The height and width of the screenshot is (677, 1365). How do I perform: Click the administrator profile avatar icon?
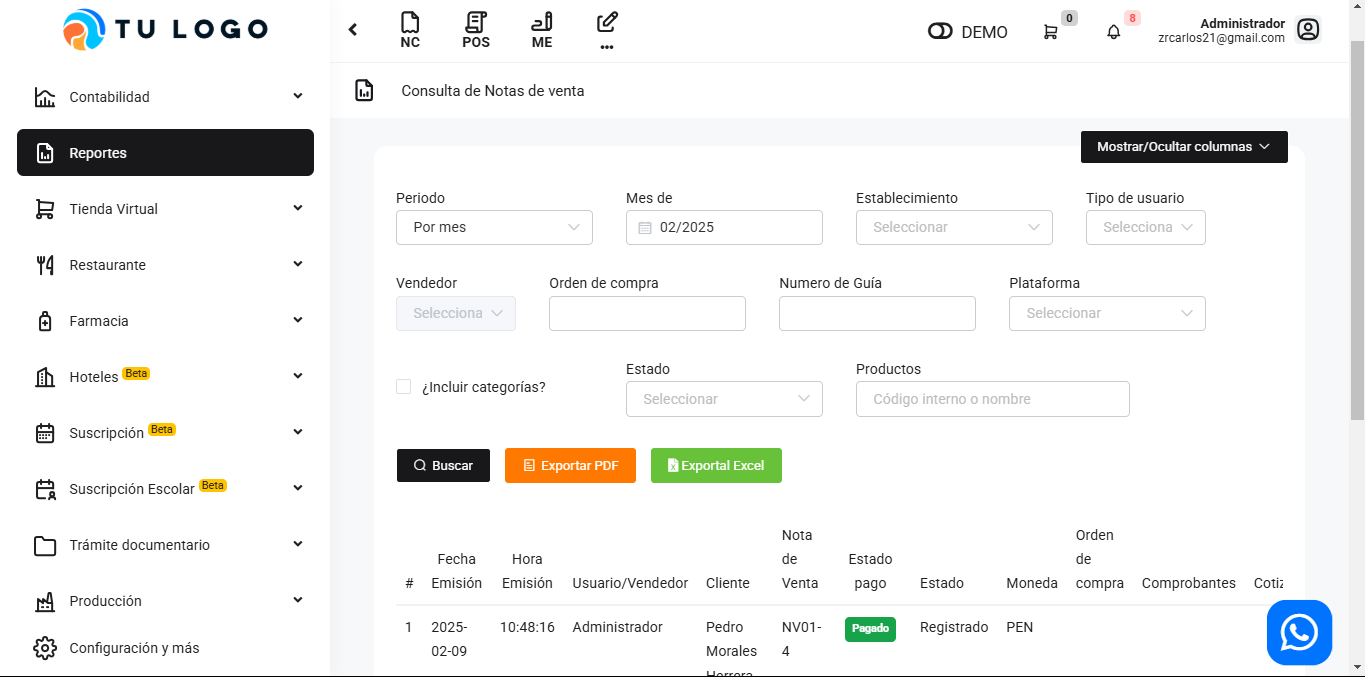[1307, 30]
